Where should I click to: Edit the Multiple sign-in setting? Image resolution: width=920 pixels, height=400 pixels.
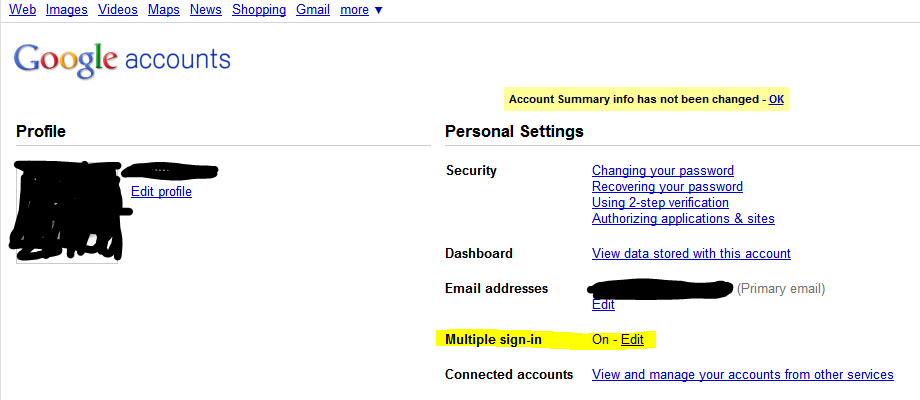pyautogui.click(x=632, y=340)
